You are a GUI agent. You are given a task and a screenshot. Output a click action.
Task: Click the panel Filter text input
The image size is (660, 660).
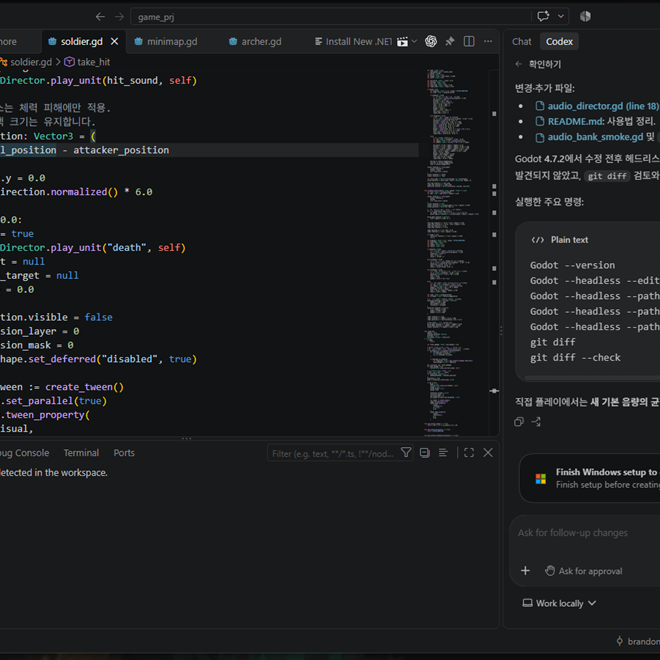333,453
